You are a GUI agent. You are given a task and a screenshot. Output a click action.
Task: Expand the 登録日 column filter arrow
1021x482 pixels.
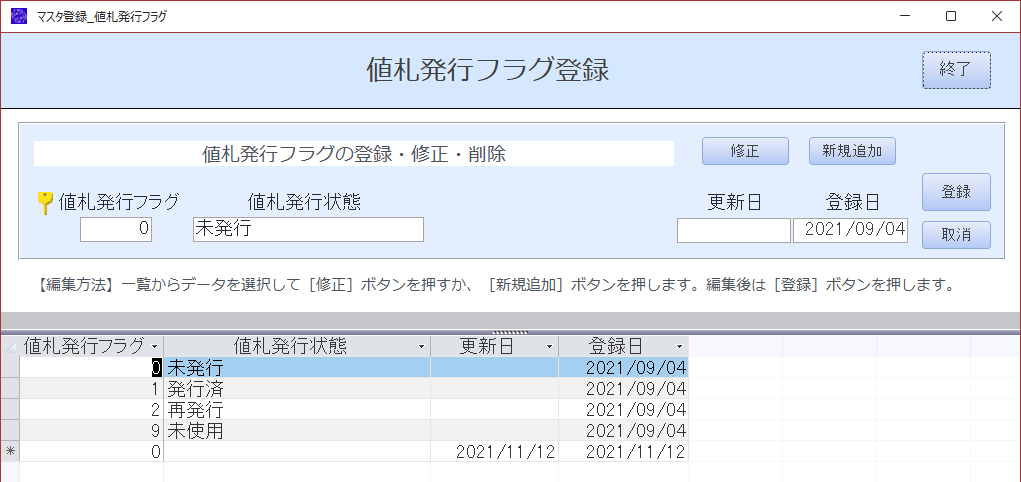point(680,346)
